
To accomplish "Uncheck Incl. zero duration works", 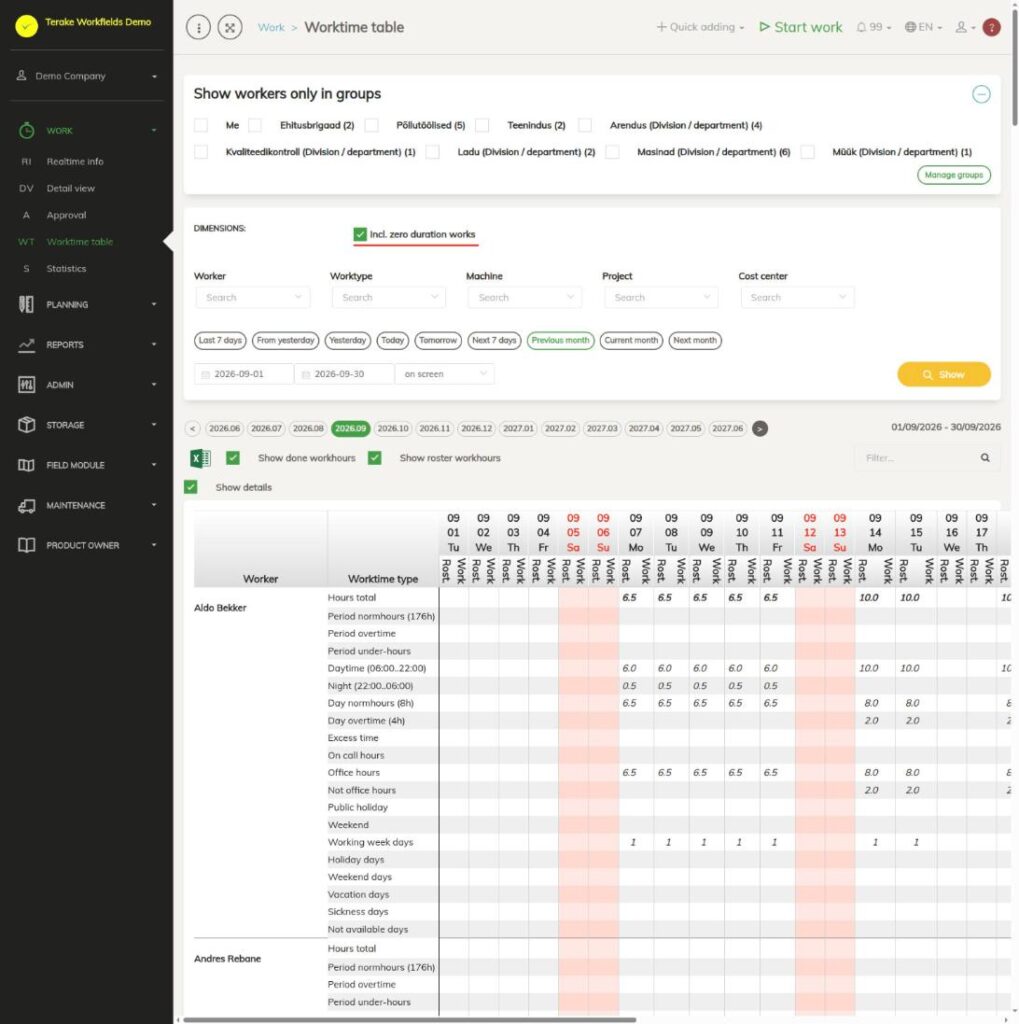I will [x=360, y=234].
